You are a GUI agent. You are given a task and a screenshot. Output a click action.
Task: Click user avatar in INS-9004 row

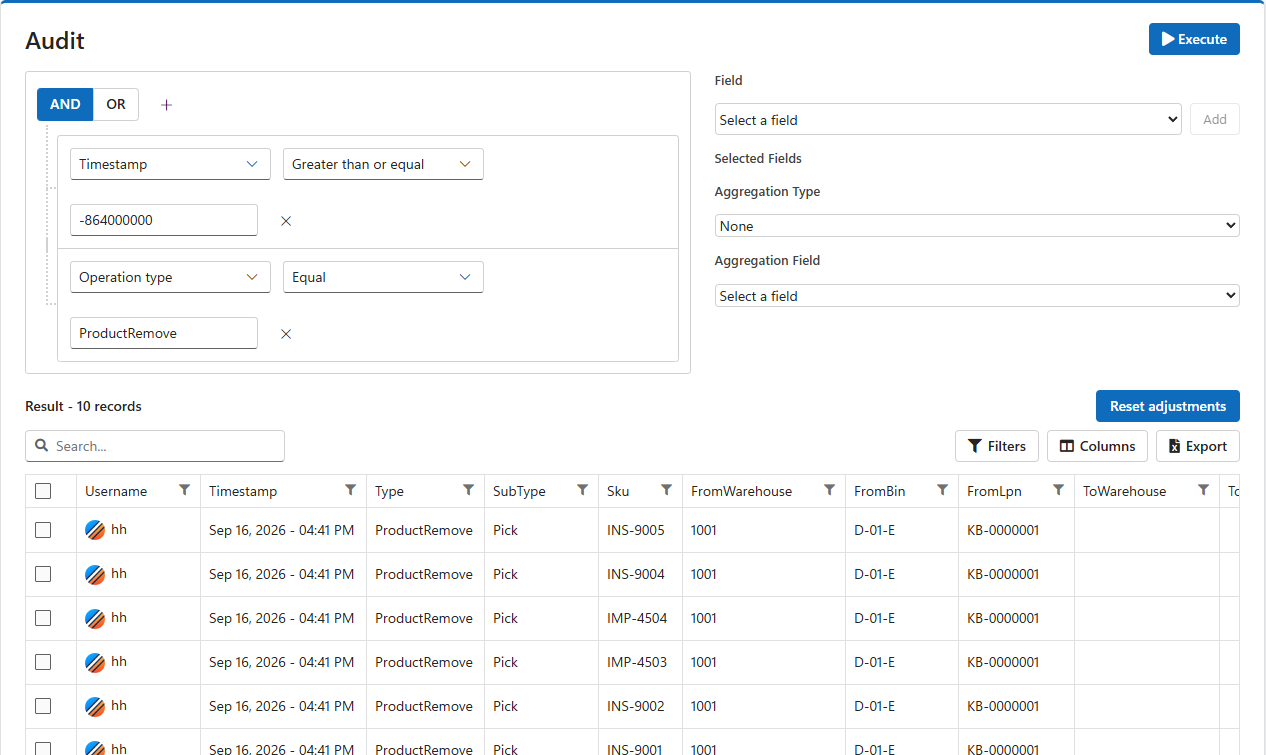pyautogui.click(x=95, y=575)
